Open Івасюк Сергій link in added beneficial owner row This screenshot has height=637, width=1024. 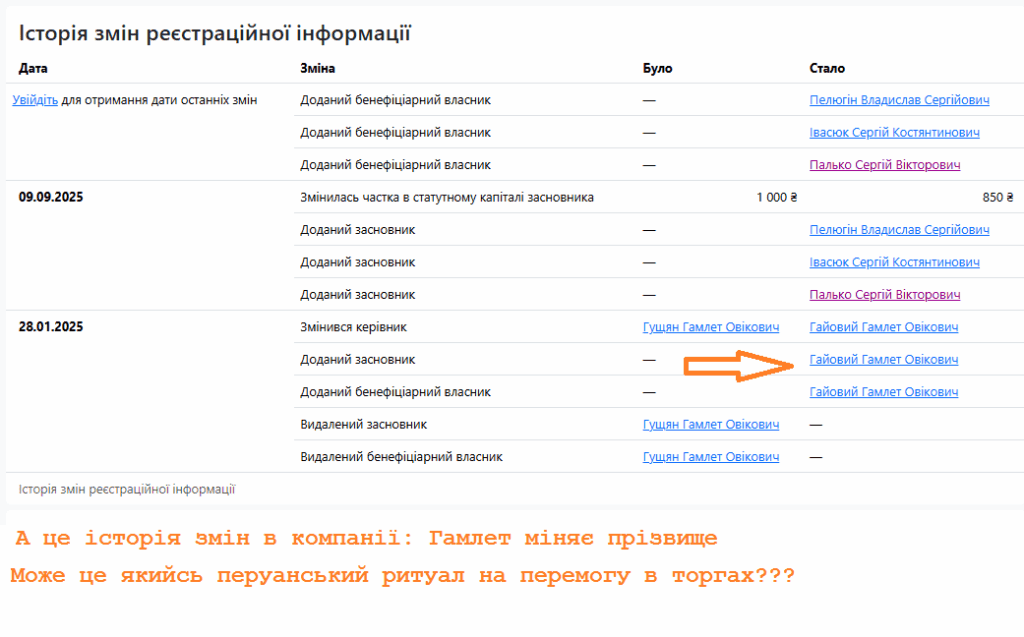coord(894,132)
